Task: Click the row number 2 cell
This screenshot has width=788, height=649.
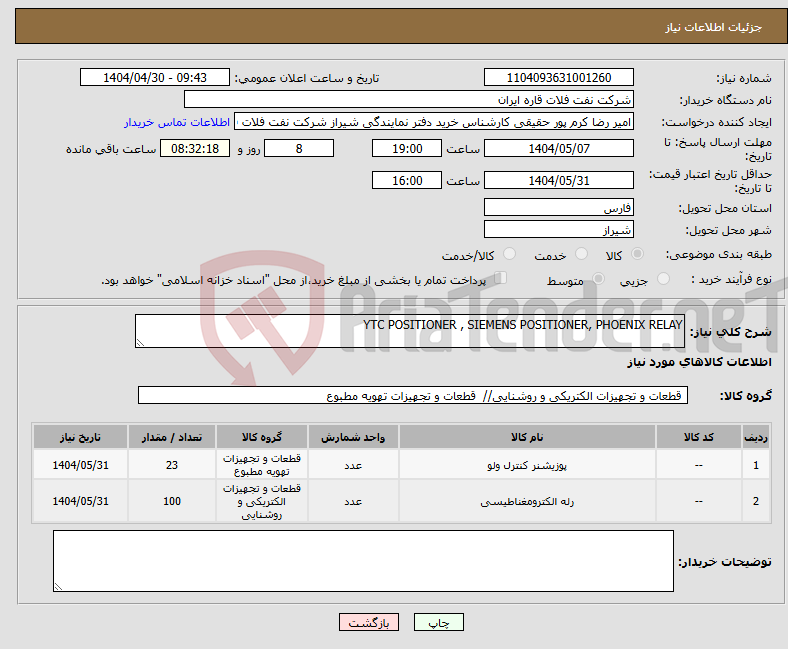Action: [x=756, y=501]
